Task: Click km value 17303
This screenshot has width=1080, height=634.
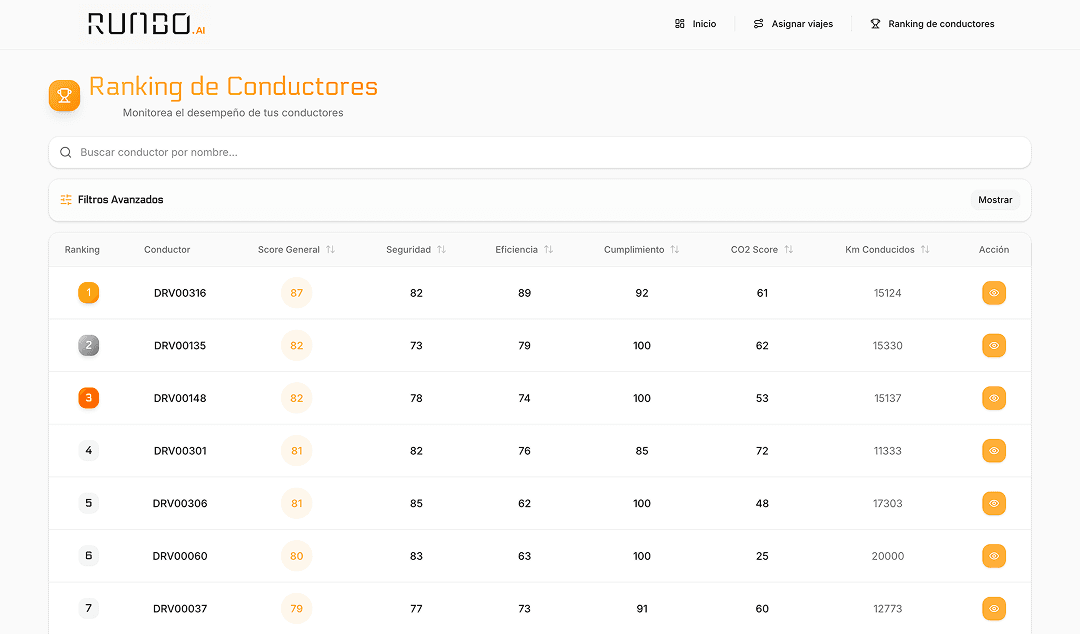Action: (x=887, y=503)
